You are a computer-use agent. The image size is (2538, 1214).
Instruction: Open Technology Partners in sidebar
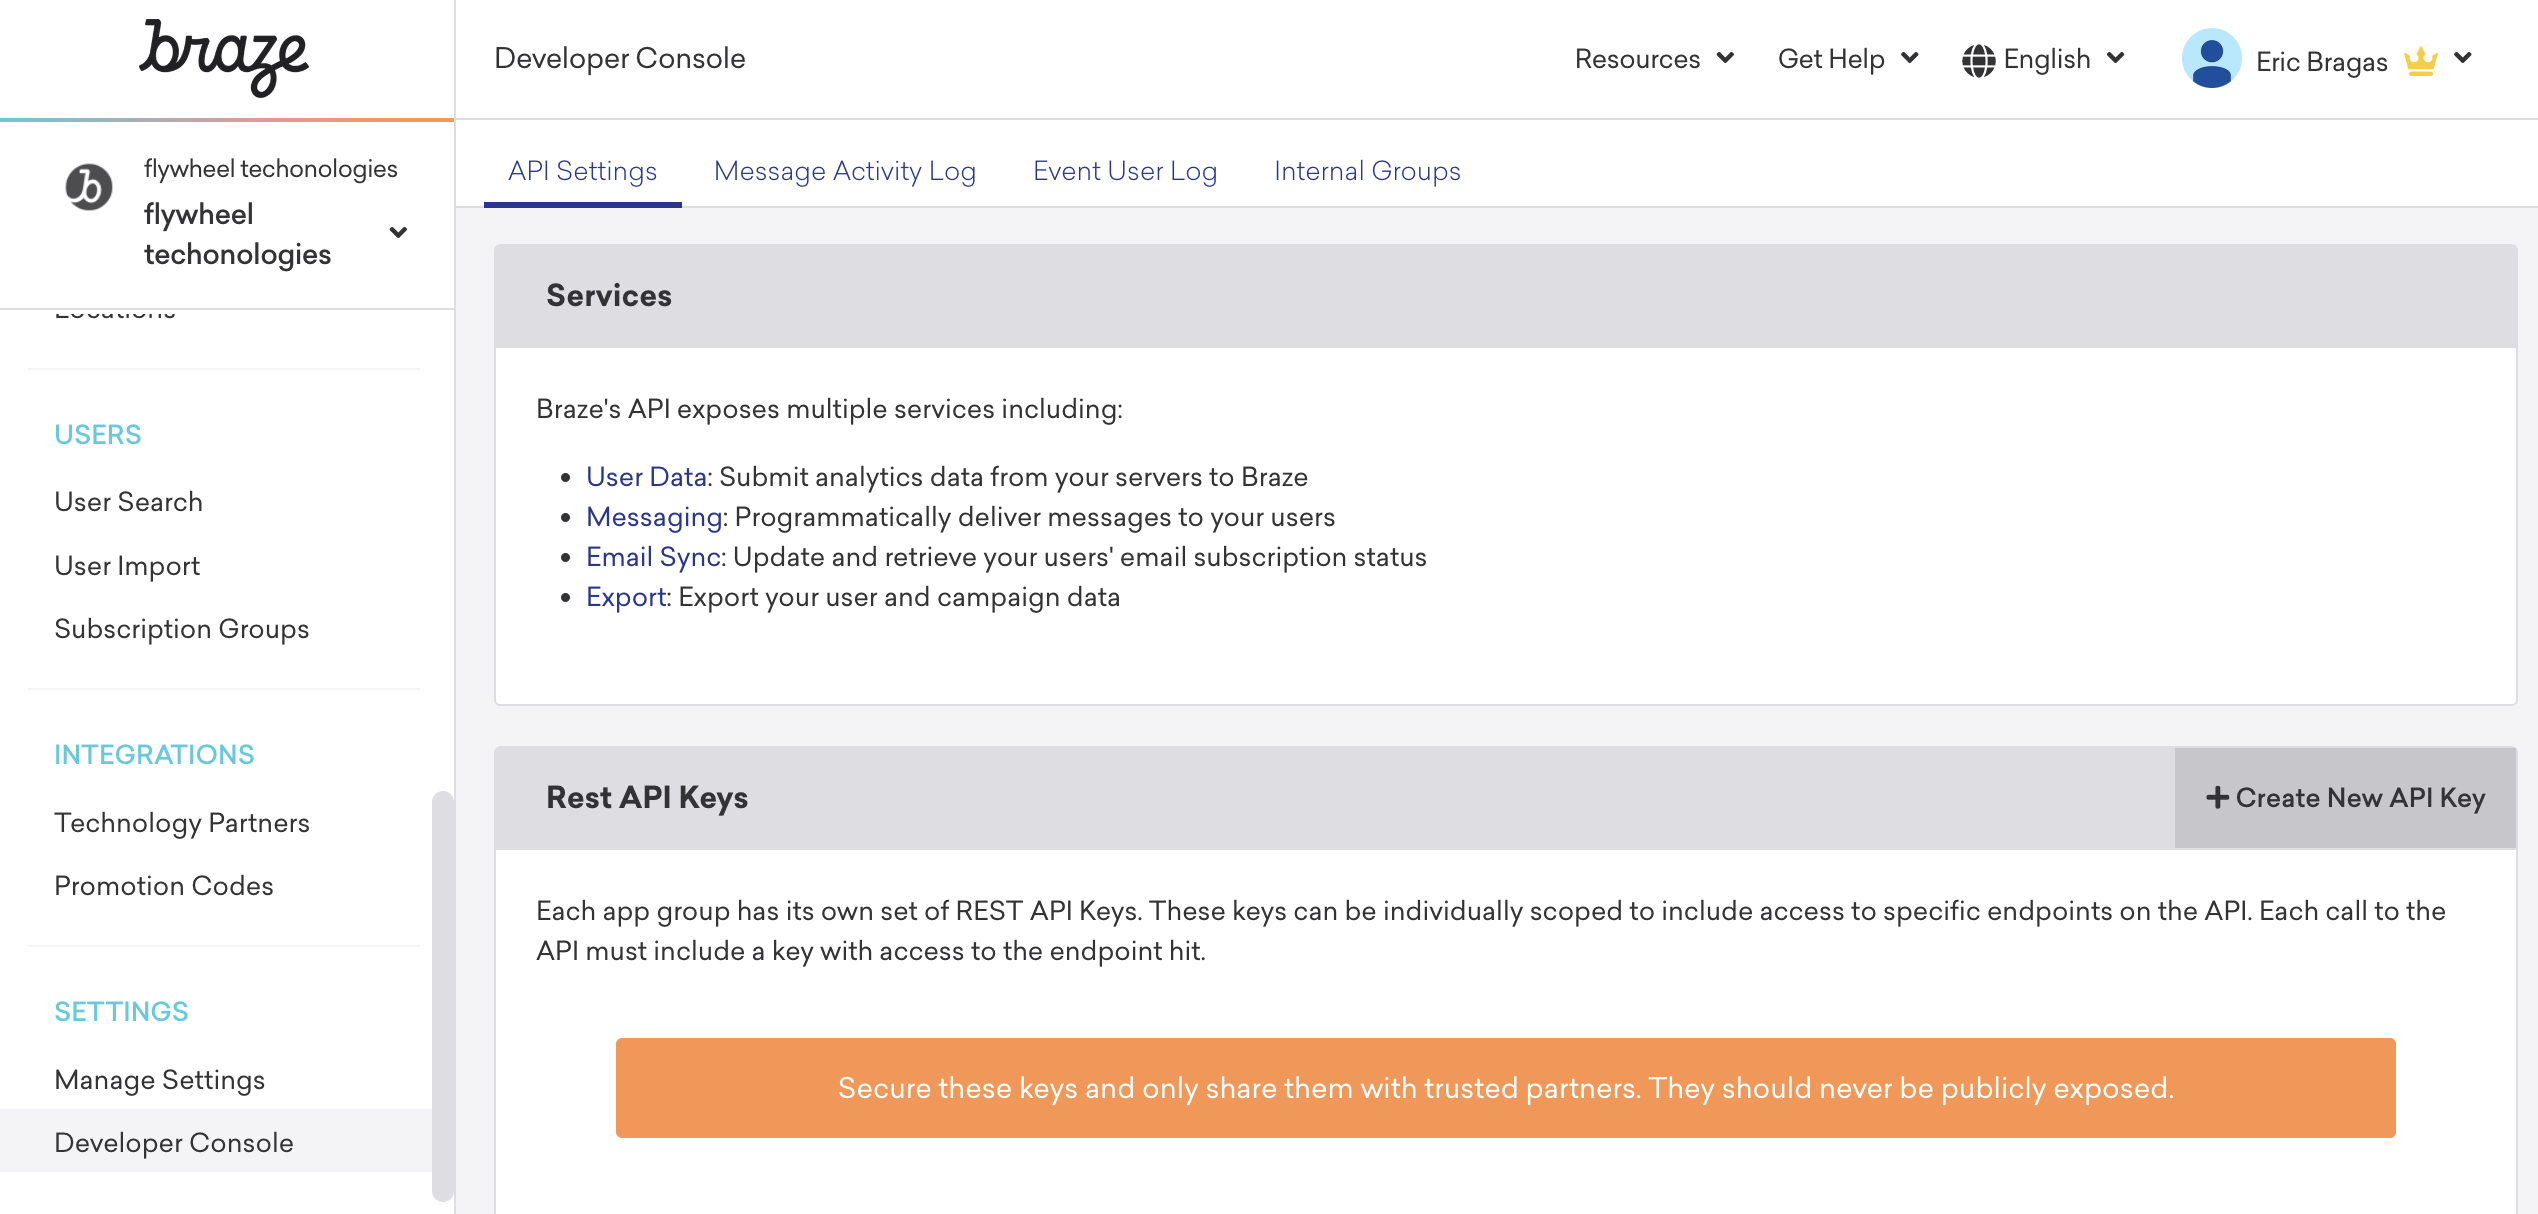point(182,822)
